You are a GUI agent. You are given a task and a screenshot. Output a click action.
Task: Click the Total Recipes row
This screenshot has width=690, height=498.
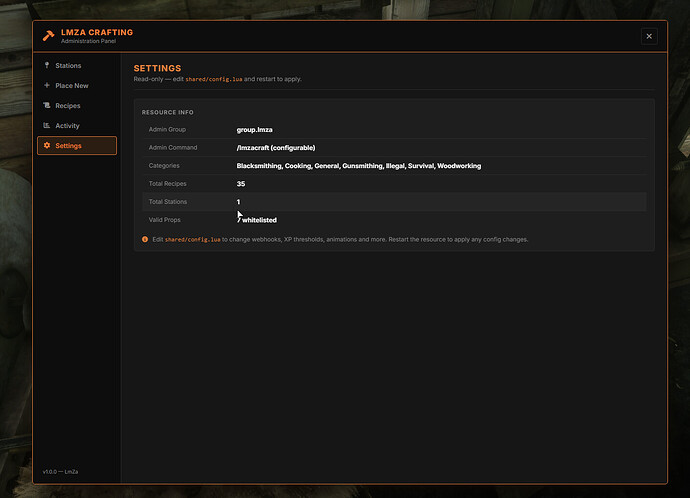[394, 183]
